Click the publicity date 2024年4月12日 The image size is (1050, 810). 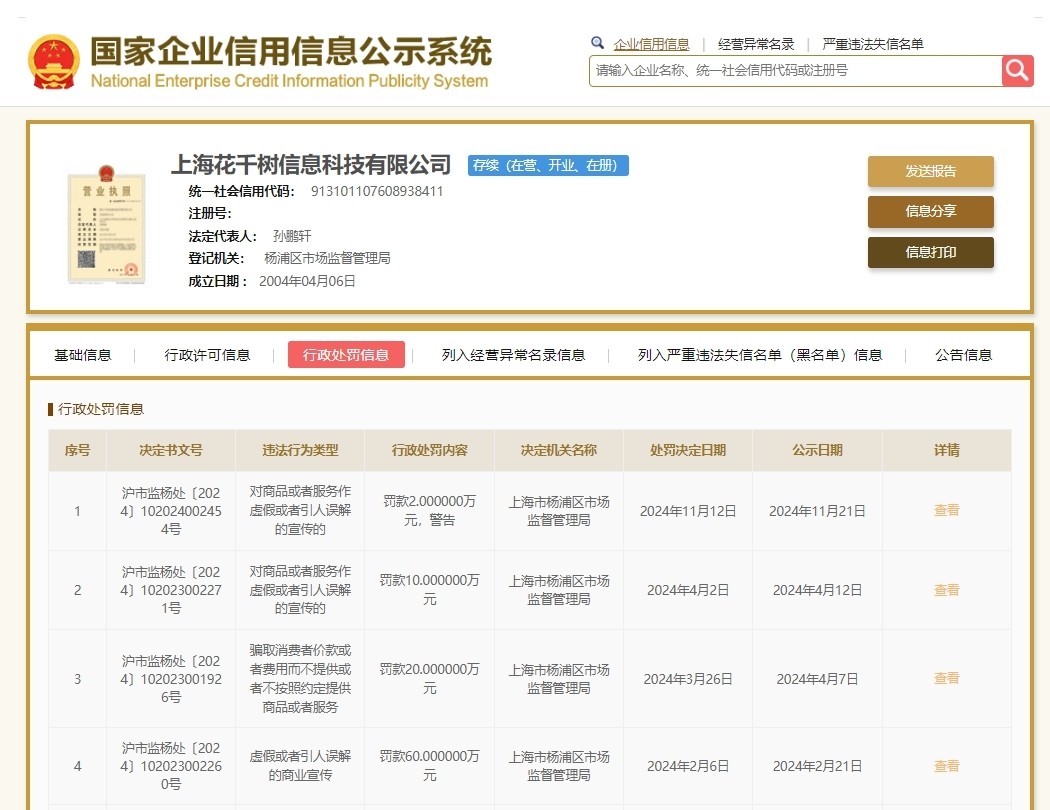pos(817,590)
